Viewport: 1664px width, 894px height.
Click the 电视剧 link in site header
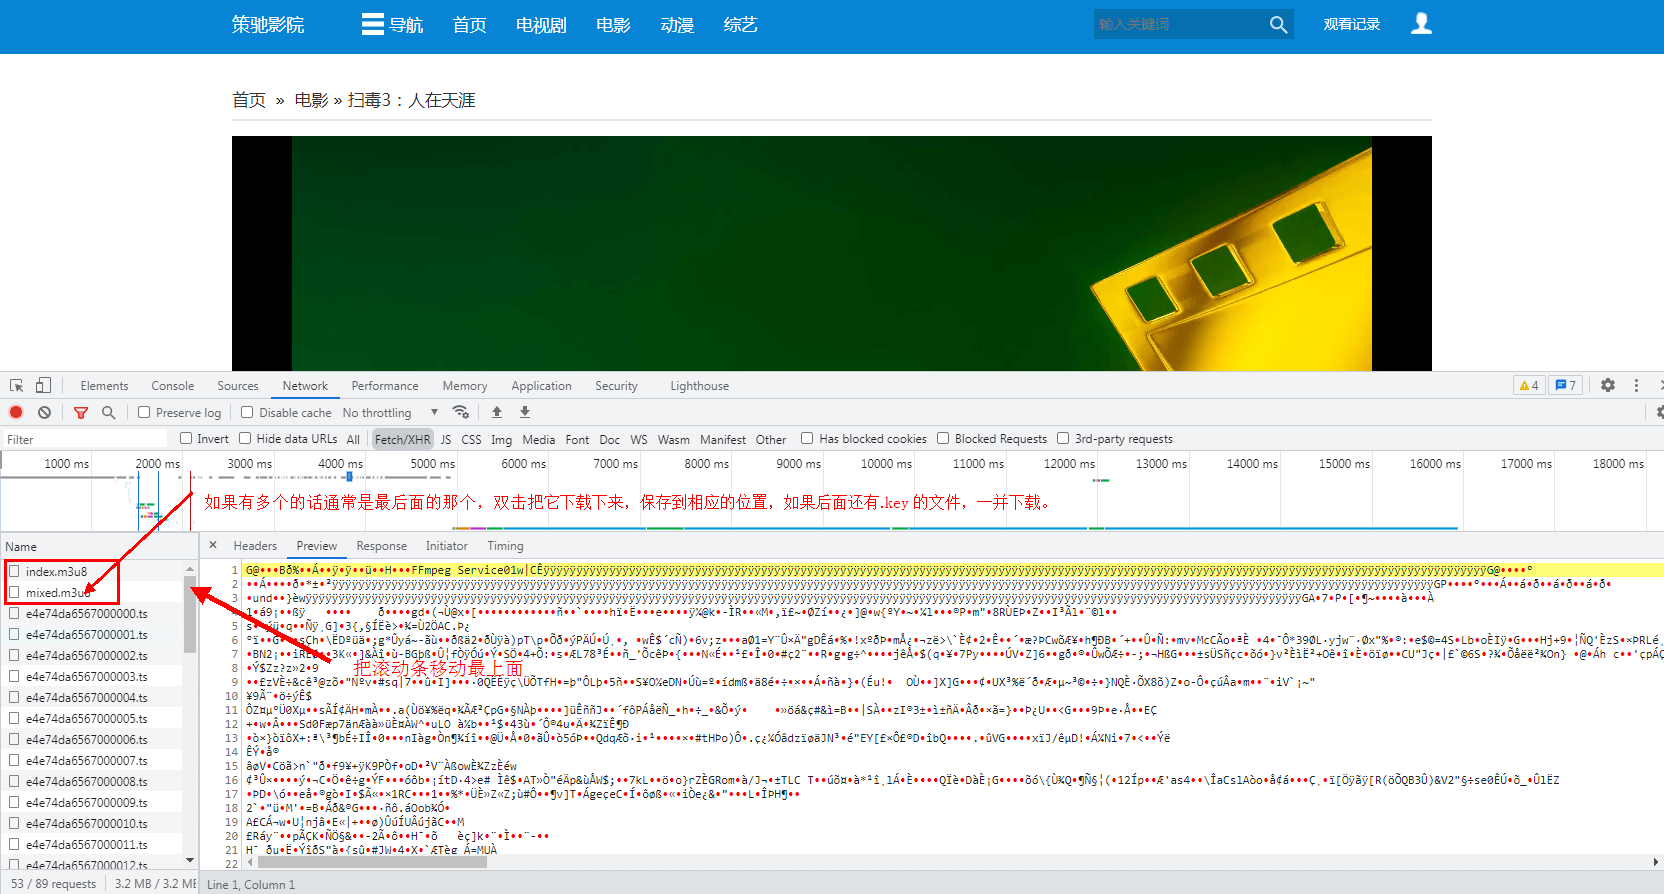click(x=541, y=25)
